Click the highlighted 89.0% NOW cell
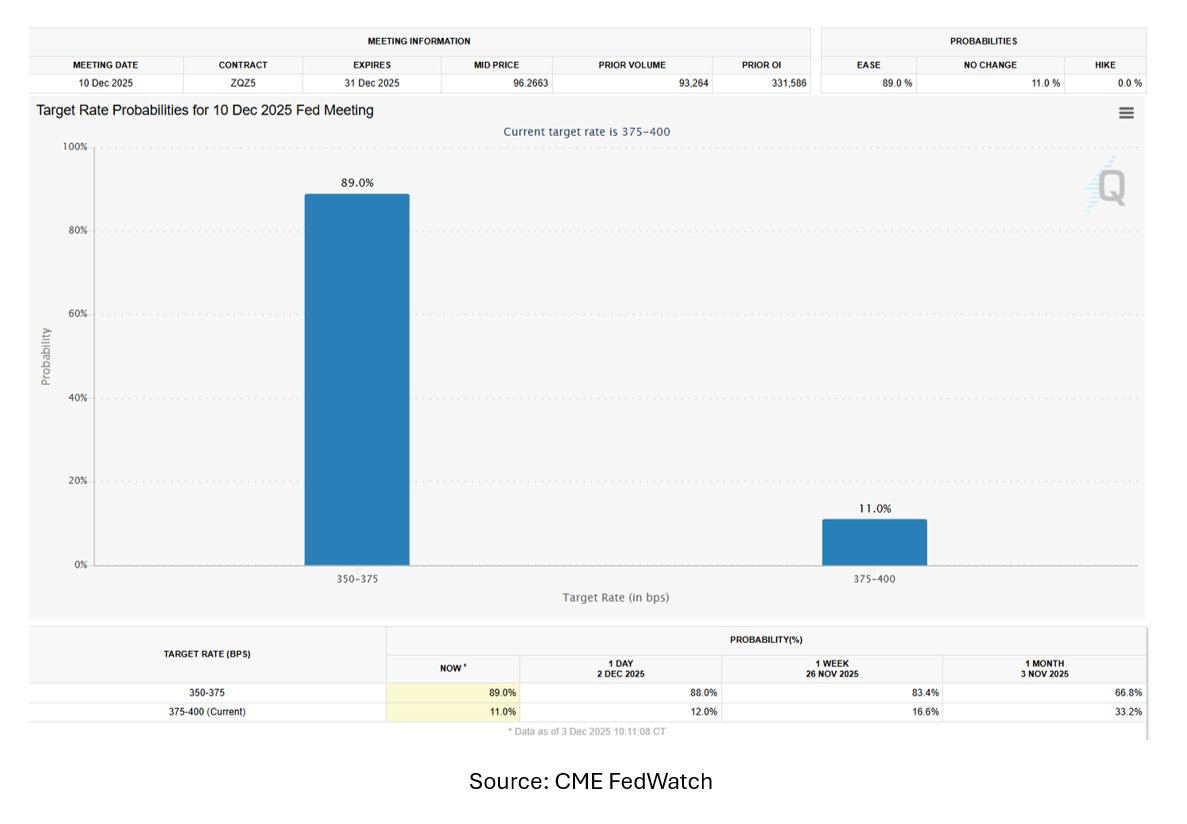This screenshot has height=824, width=1187. 453,692
